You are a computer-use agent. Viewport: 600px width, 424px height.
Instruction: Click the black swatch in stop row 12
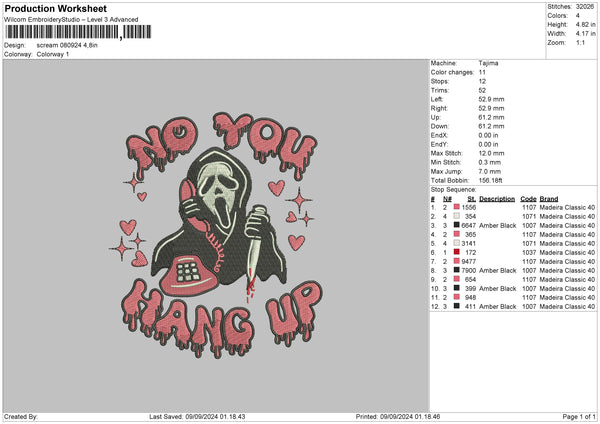coord(457,306)
